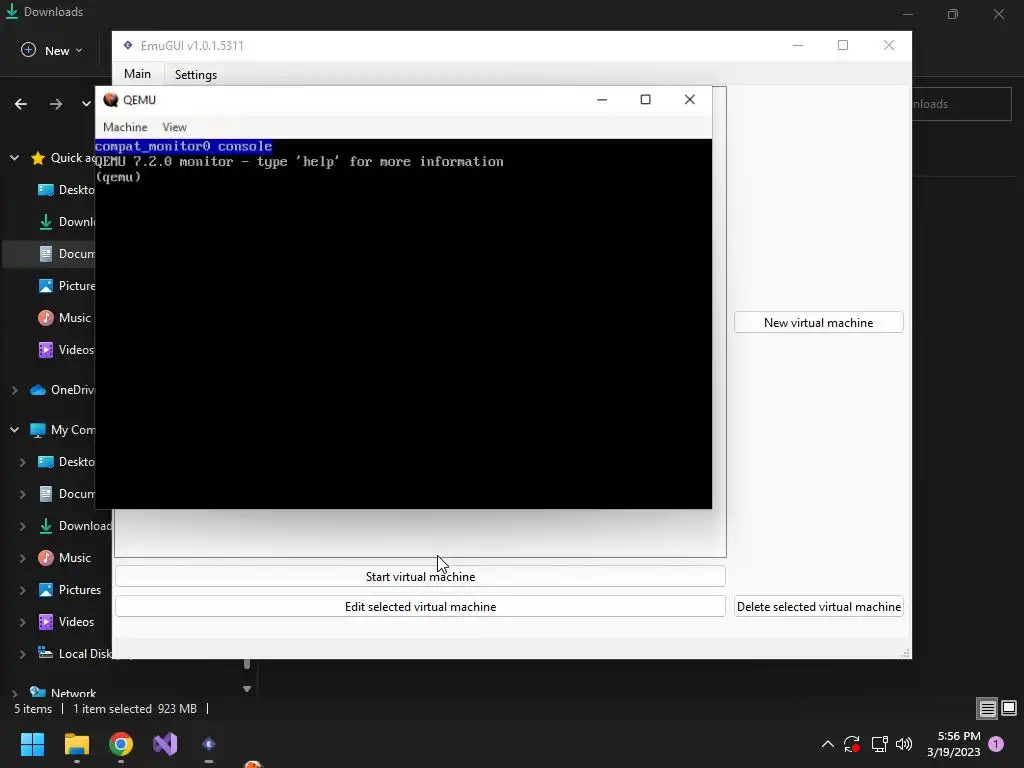Viewport: 1024px width, 768px height.
Task: Select Desktop icon in Quick access
Action: 46,190
